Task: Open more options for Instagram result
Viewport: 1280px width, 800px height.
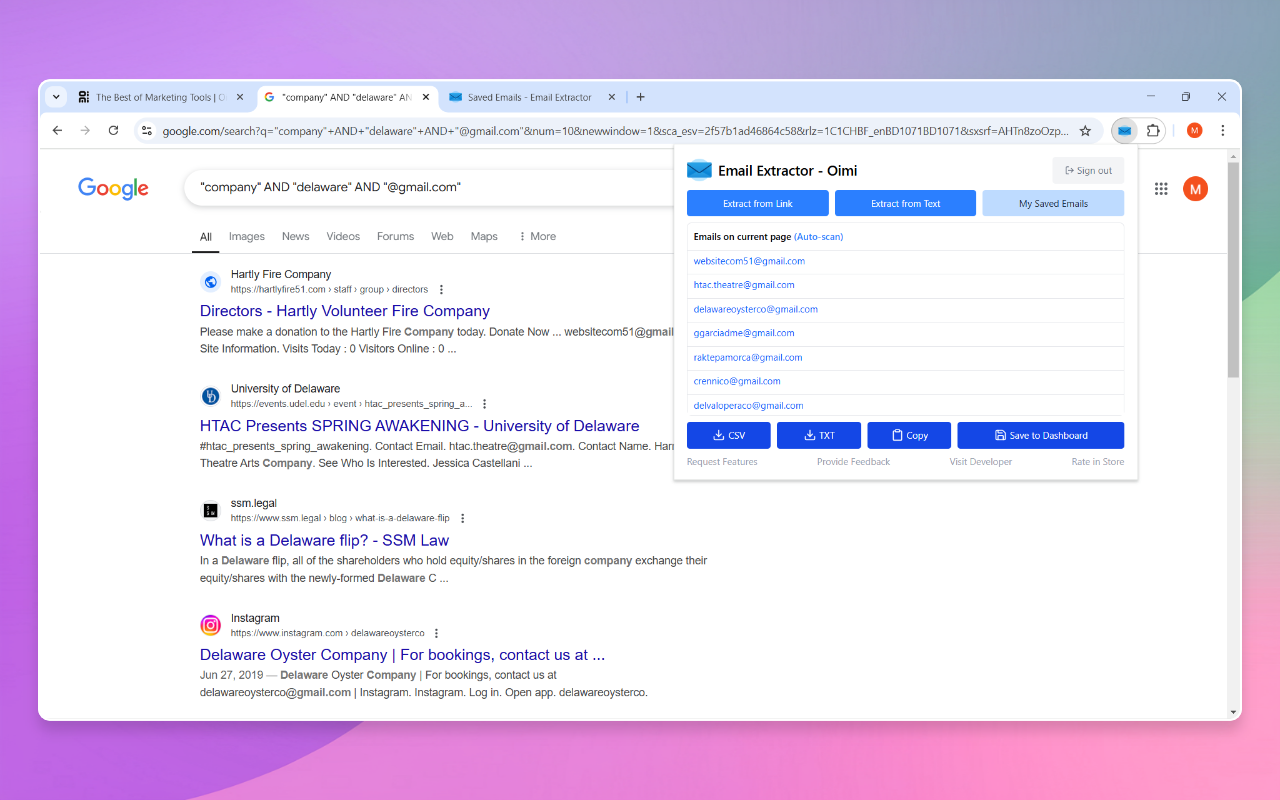Action: click(x=437, y=634)
